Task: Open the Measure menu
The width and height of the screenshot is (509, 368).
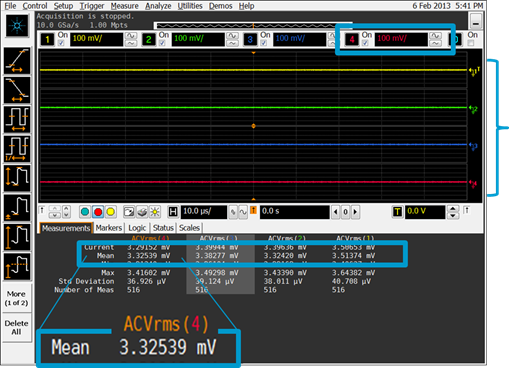Action: point(125,6)
